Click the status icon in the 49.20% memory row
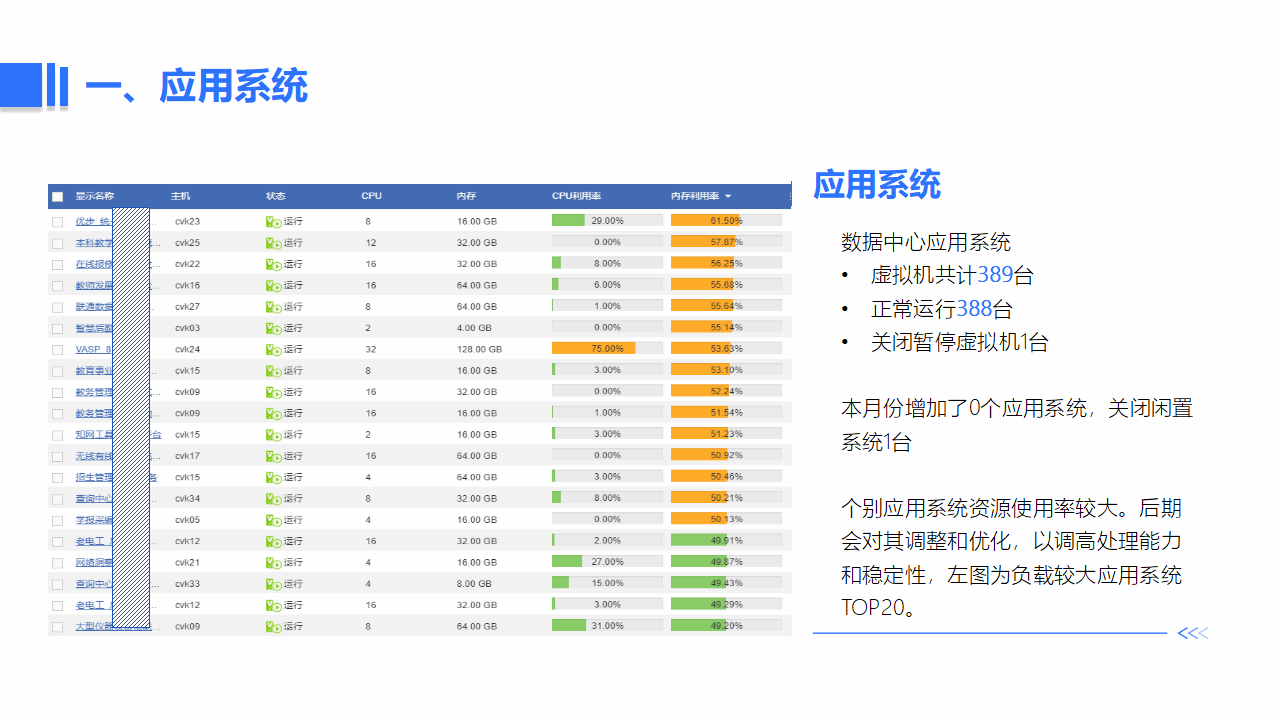The width and height of the screenshot is (1280, 720). 273,626
